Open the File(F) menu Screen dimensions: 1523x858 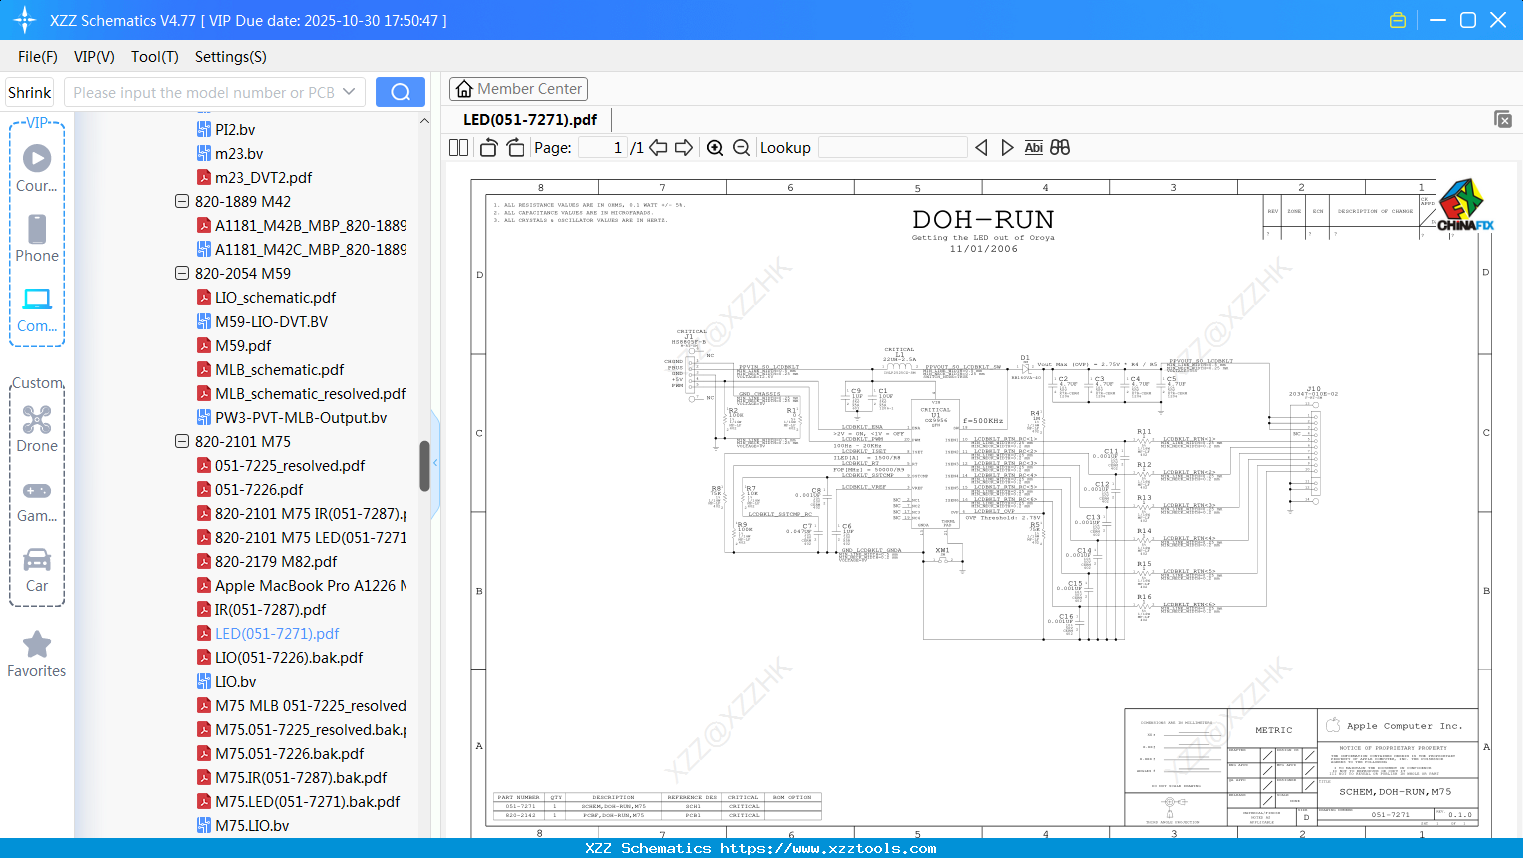tap(38, 57)
